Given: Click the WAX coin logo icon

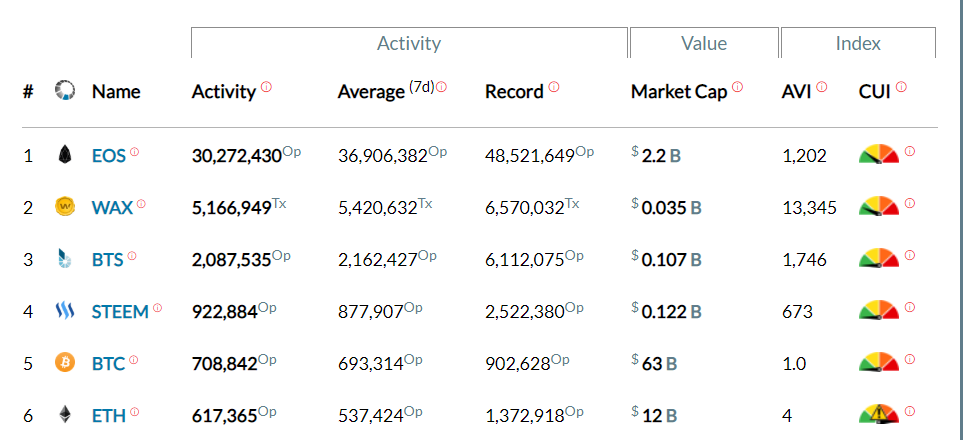Looking at the screenshot, I should tap(65, 207).
